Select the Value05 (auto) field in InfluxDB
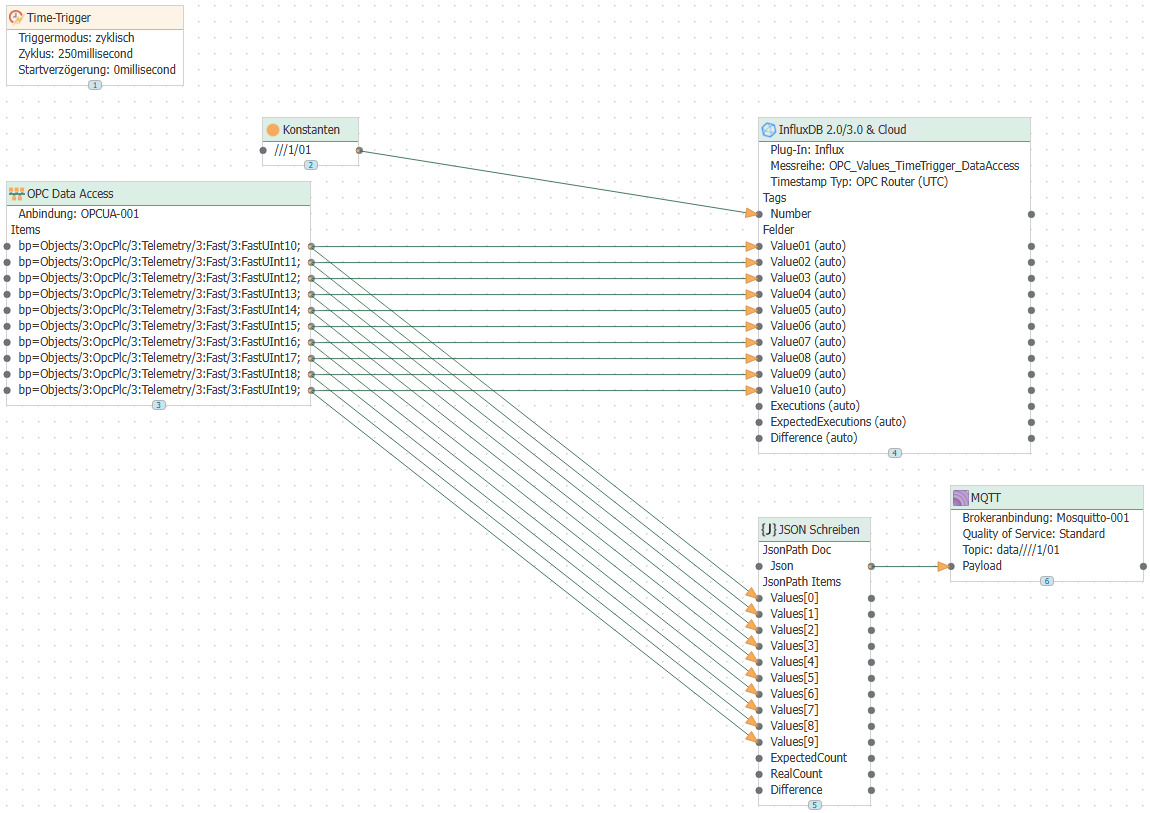Image resolution: width=1150 pixels, height=813 pixels. pos(807,310)
